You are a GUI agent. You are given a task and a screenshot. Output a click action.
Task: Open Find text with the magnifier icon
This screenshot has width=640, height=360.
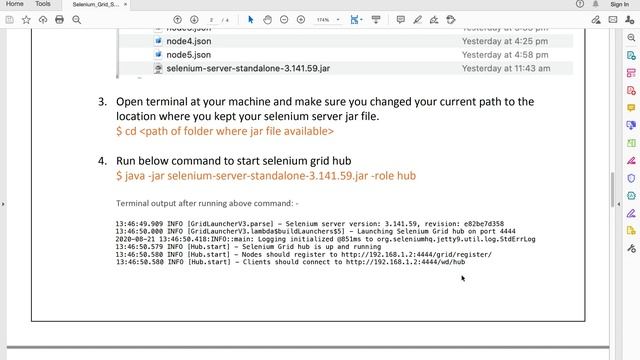point(76,20)
